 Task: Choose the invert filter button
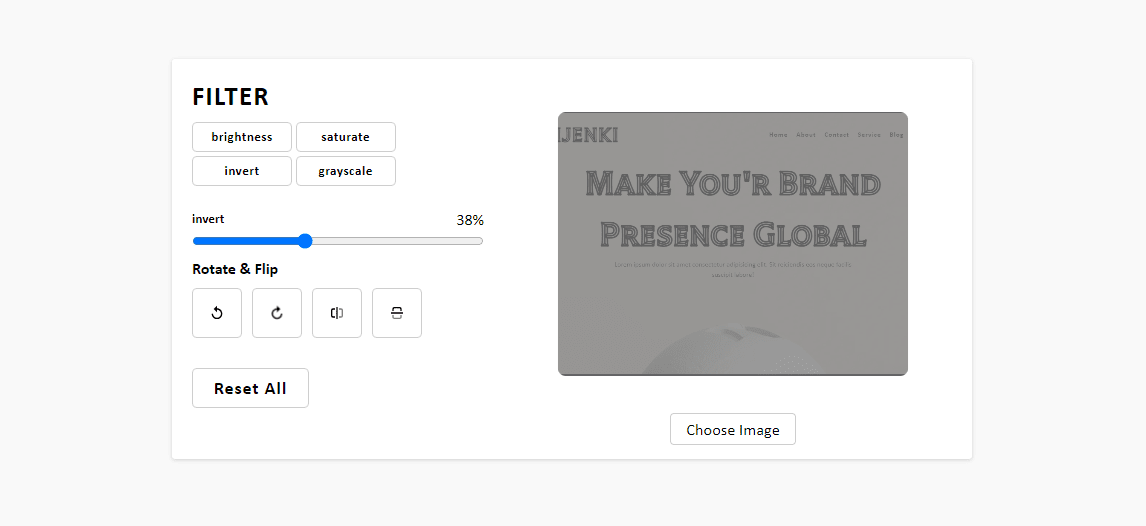point(242,171)
